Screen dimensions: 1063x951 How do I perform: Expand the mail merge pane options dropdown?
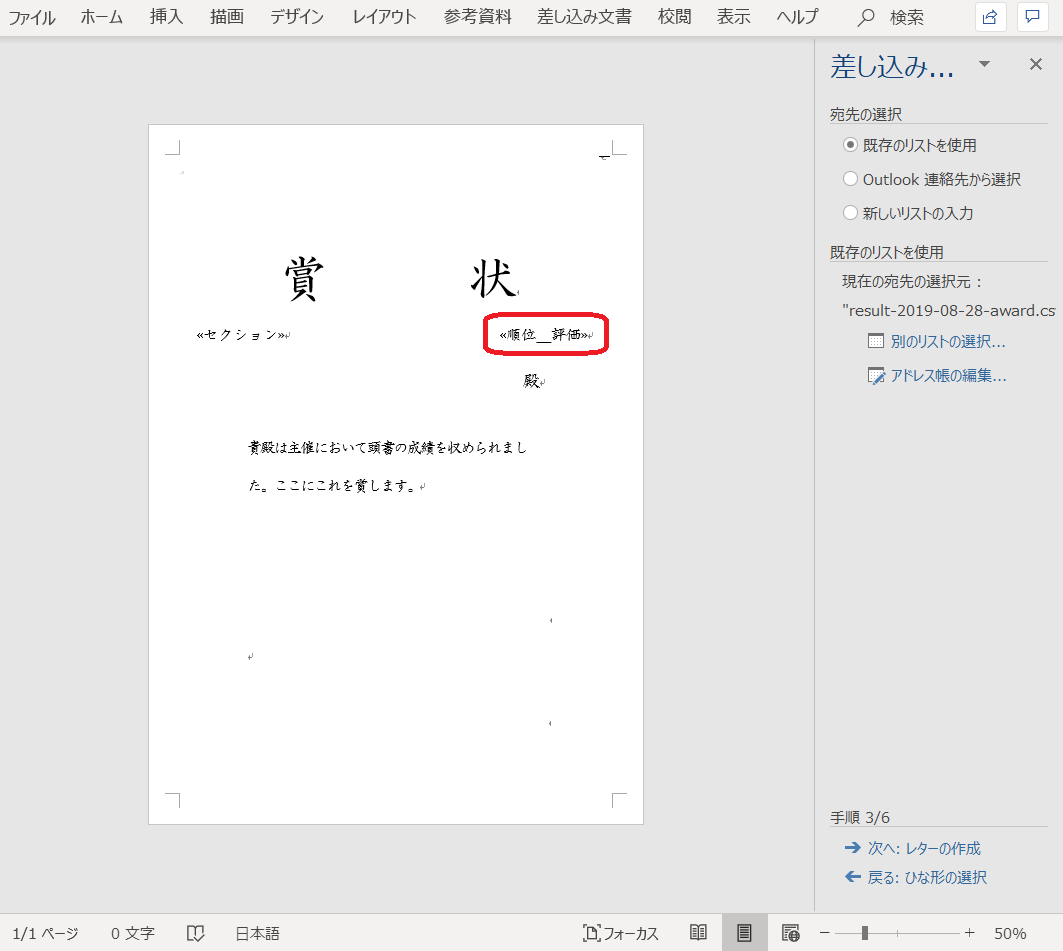click(984, 64)
